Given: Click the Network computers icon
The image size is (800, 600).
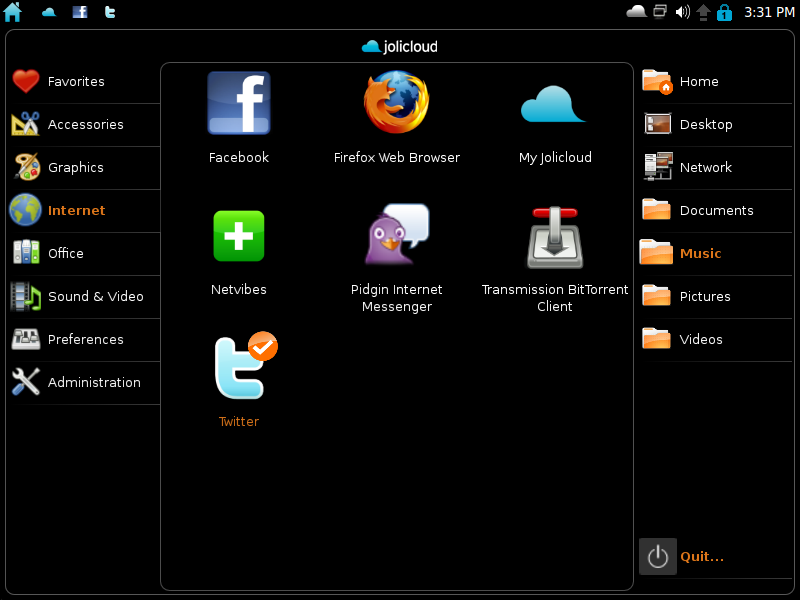Looking at the screenshot, I should pos(658,166).
